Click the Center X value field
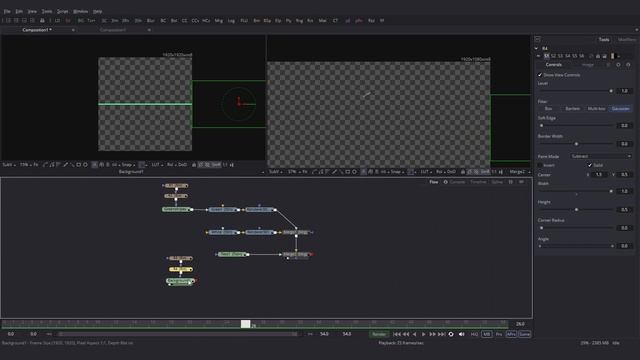This screenshot has height=360, width=640. 599,175
